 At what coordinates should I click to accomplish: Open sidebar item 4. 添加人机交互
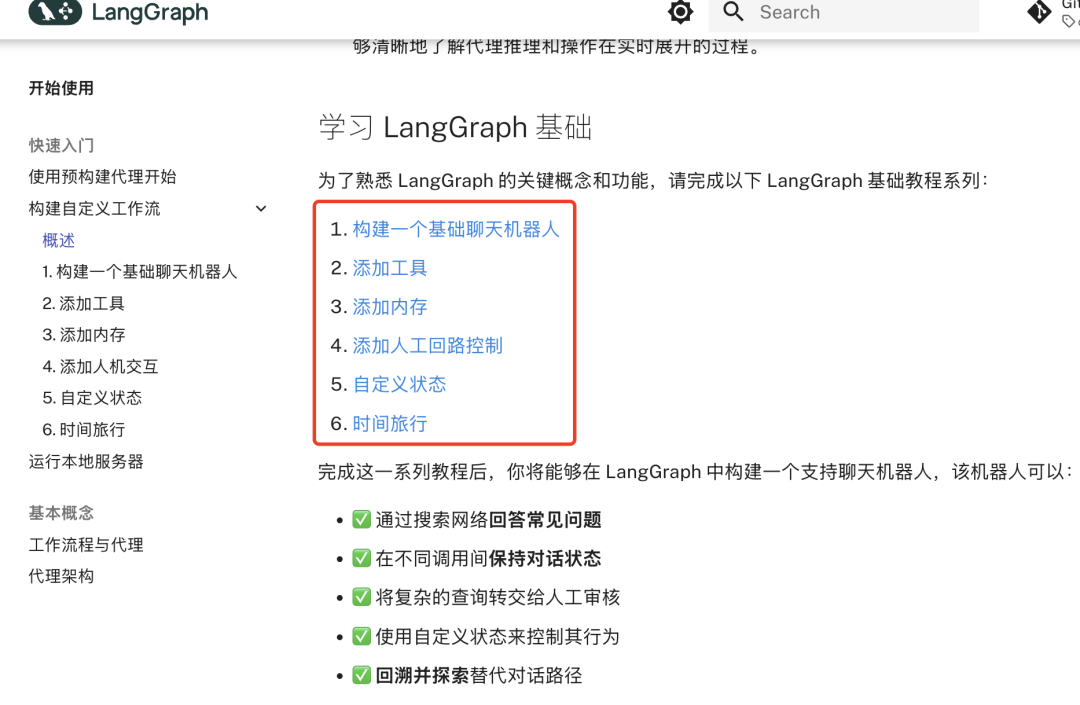point(101,367)
